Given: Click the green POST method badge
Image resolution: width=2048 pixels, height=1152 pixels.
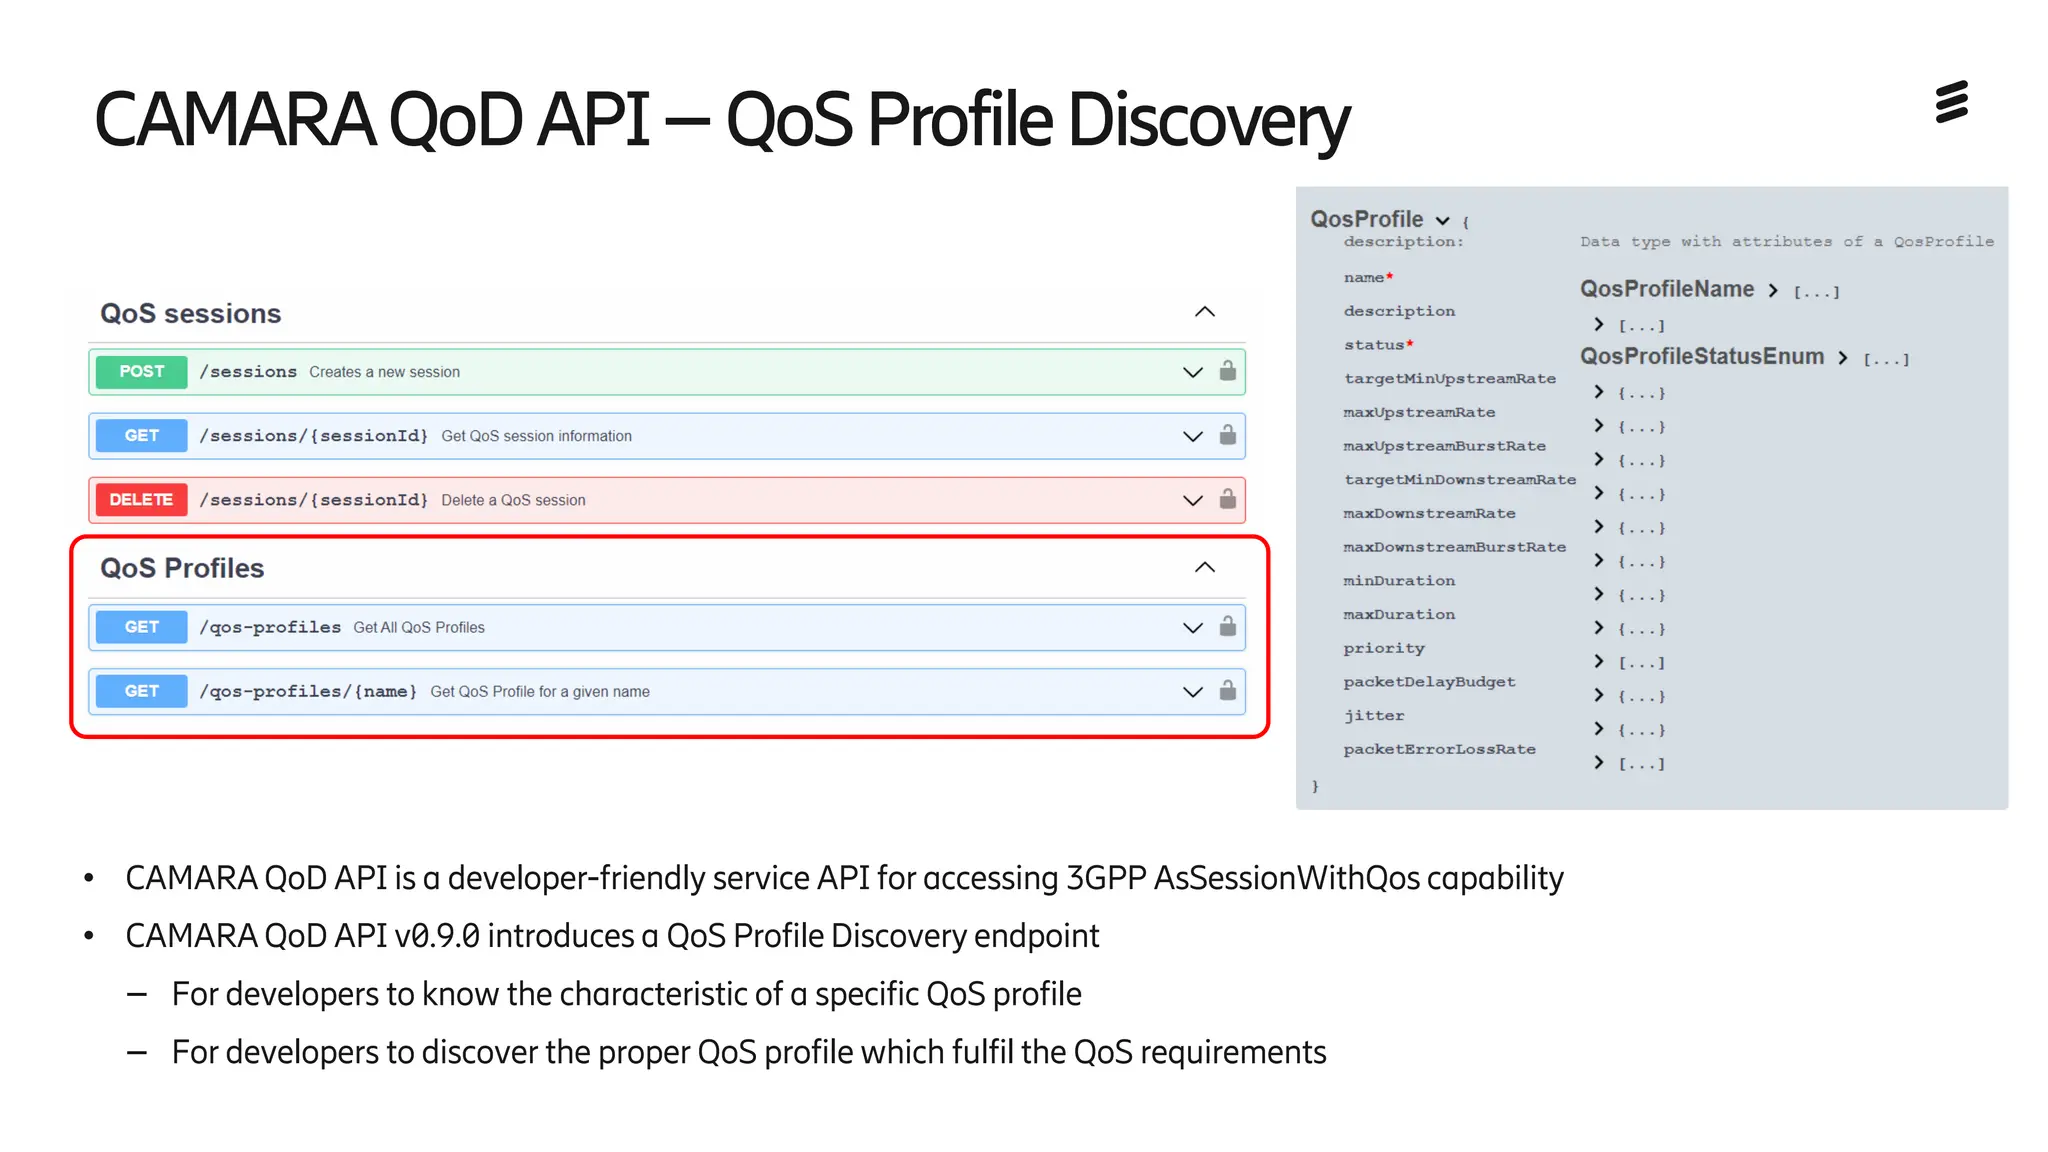Looking at the screenshot, I should [141, 371].
